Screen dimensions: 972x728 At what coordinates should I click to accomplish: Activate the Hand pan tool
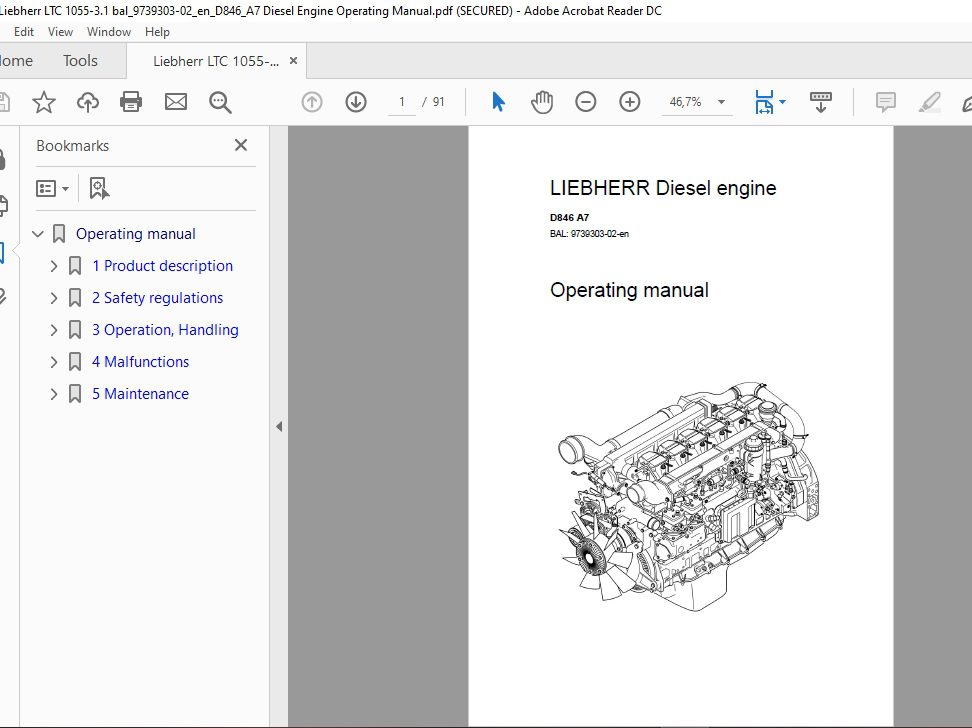tap(541, 101)
